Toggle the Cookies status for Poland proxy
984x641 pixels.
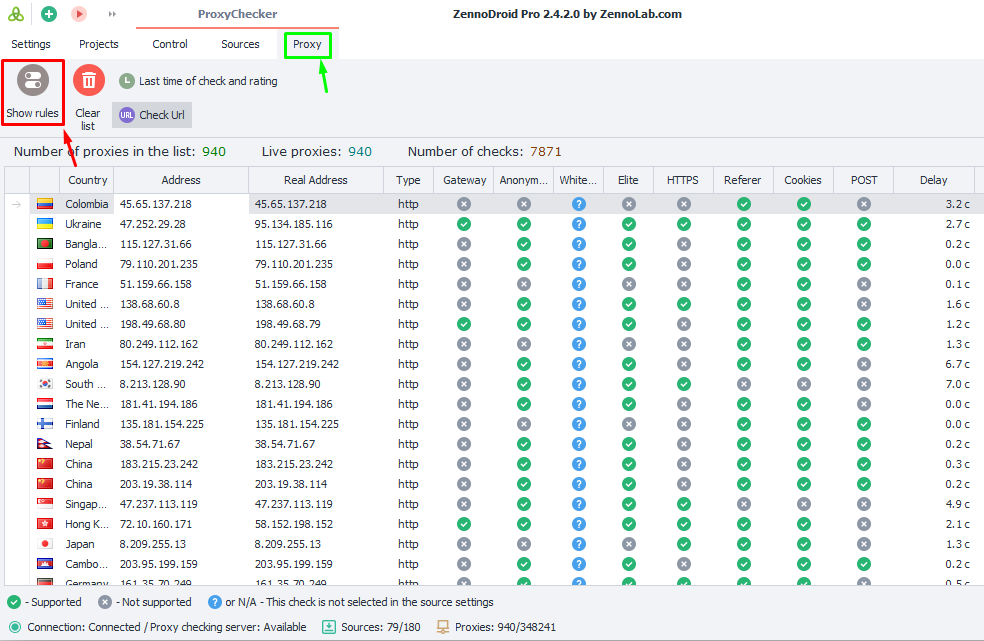click(803, 264)
